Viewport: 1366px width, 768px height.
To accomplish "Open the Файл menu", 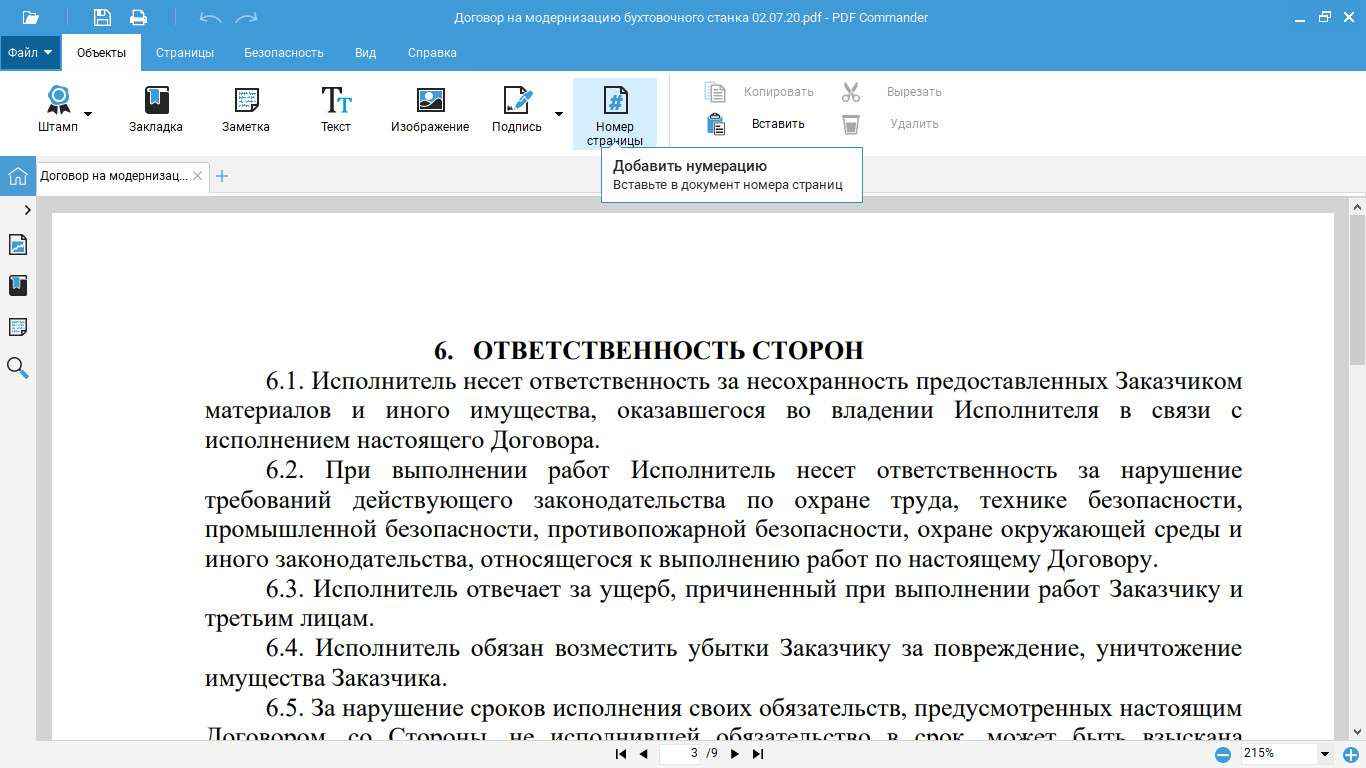I will 30,53.
